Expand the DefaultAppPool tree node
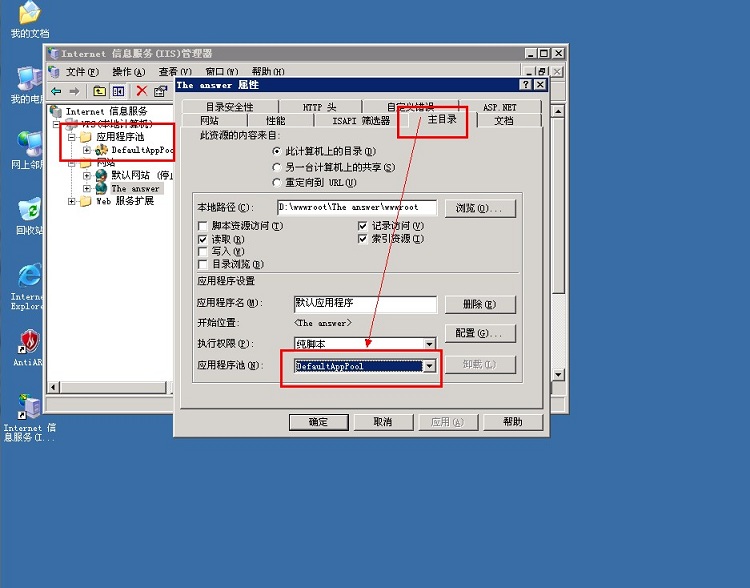 pos(87,150)
